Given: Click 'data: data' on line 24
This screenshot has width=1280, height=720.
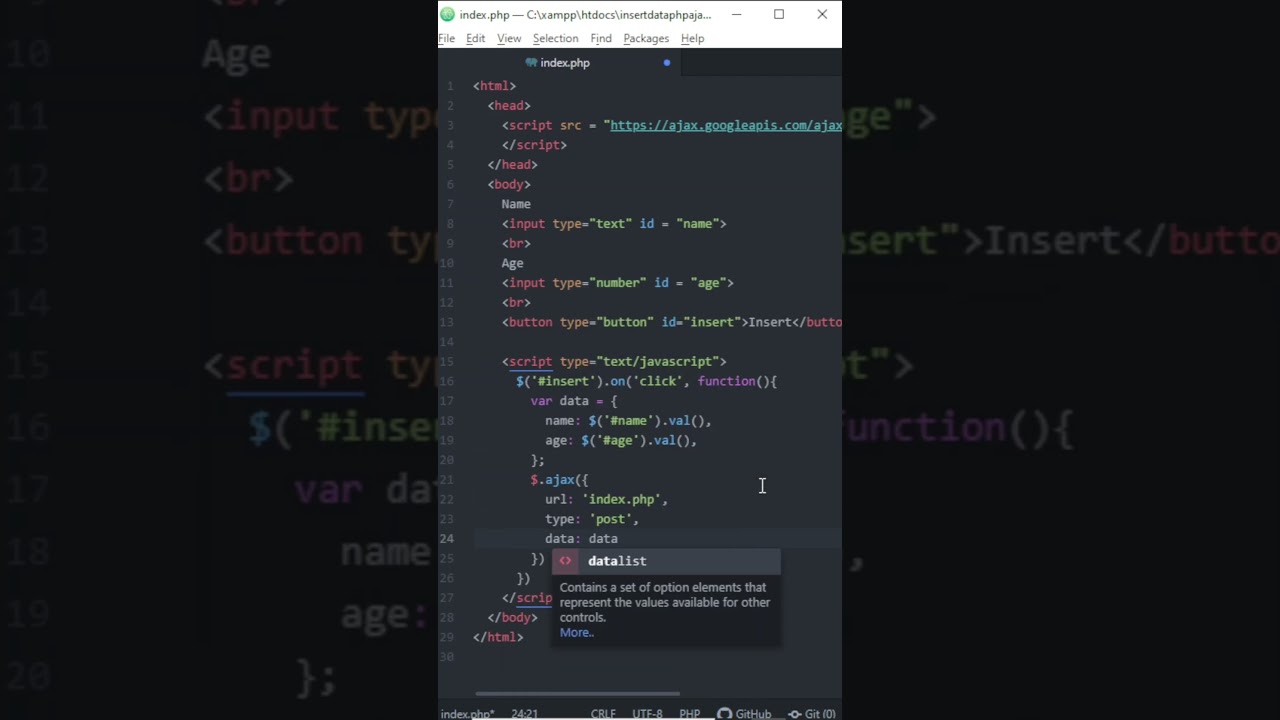Looking at the screenshot, I should tap(581, 539).
